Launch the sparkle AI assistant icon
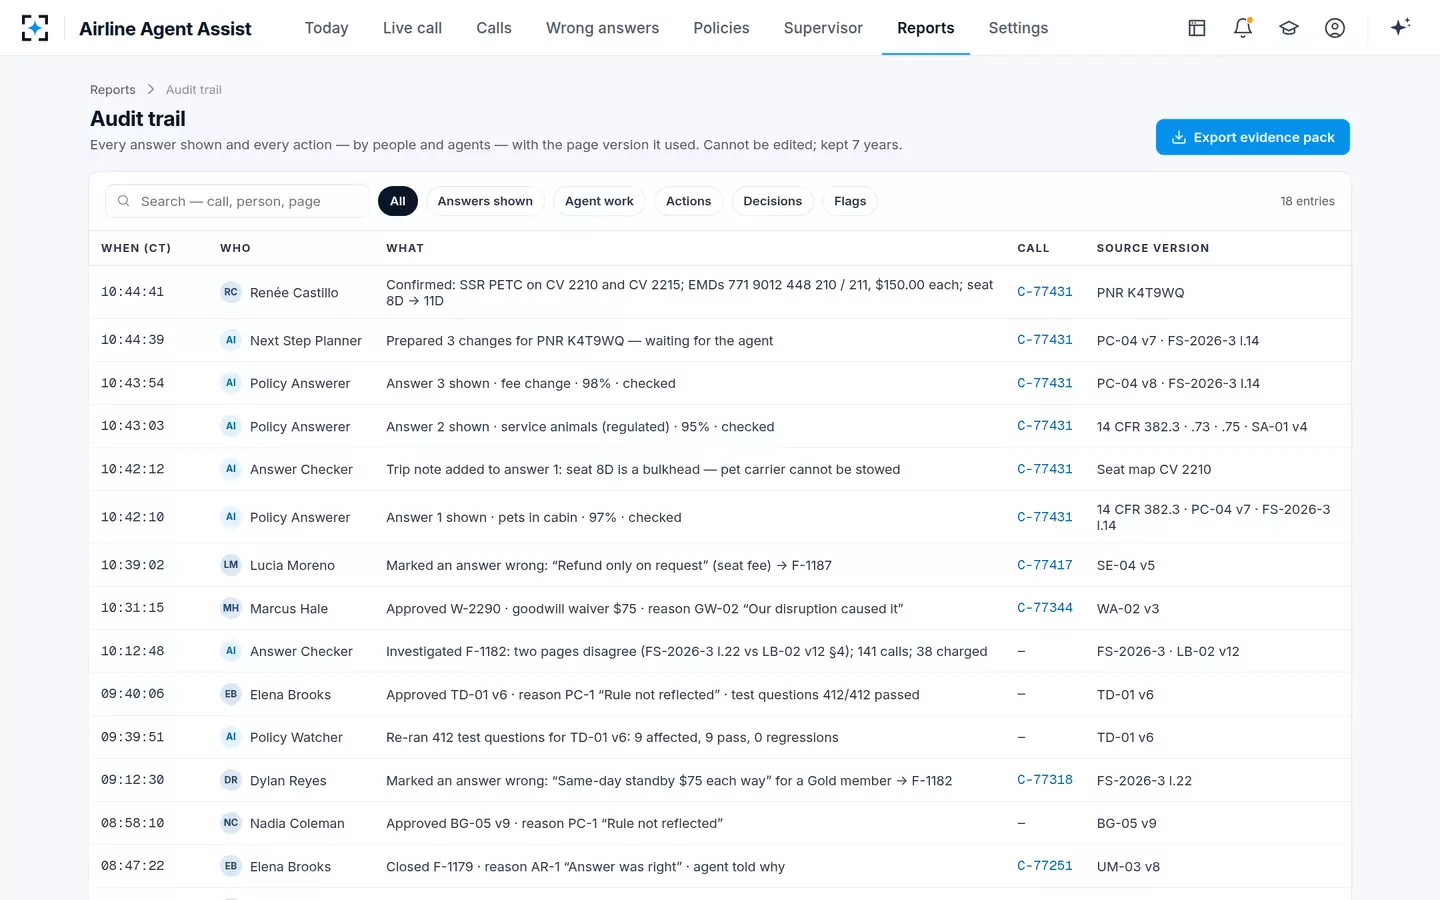The image size is (1440, 900). [x=1400, y=27]
